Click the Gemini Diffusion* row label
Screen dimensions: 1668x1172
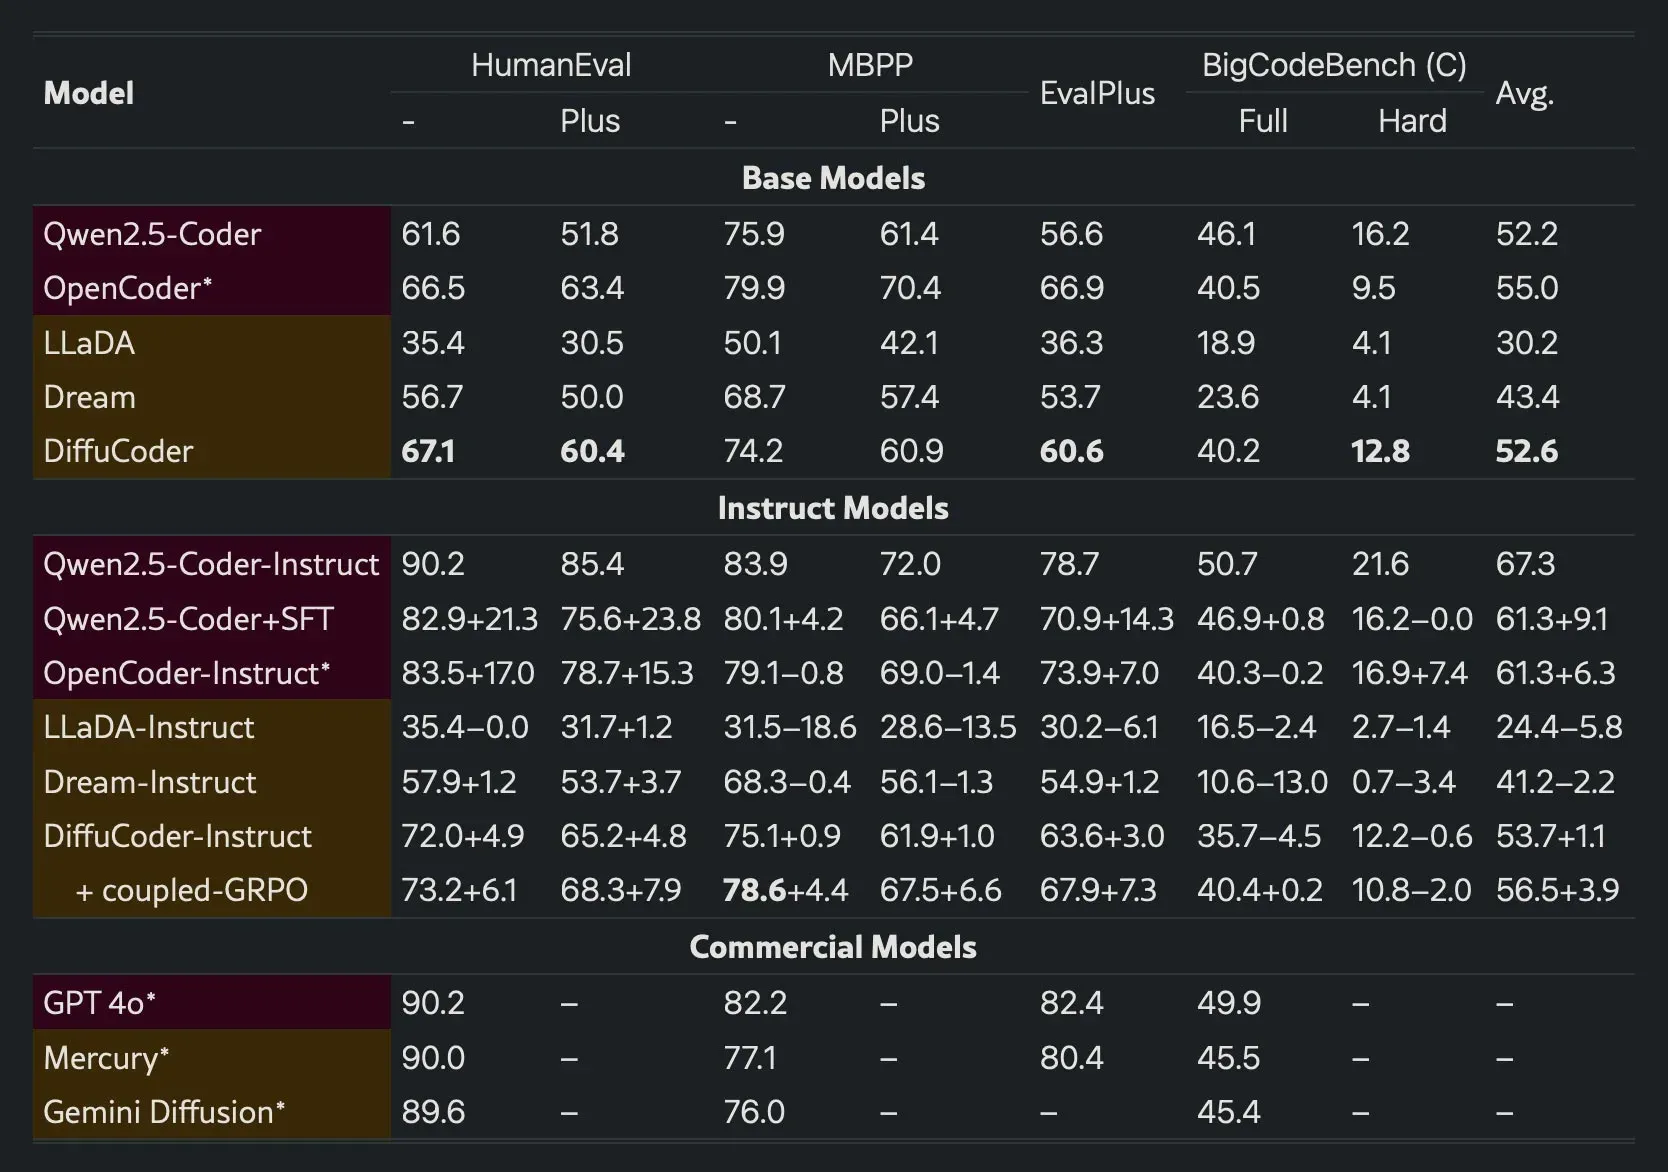tap(164, 1112)
